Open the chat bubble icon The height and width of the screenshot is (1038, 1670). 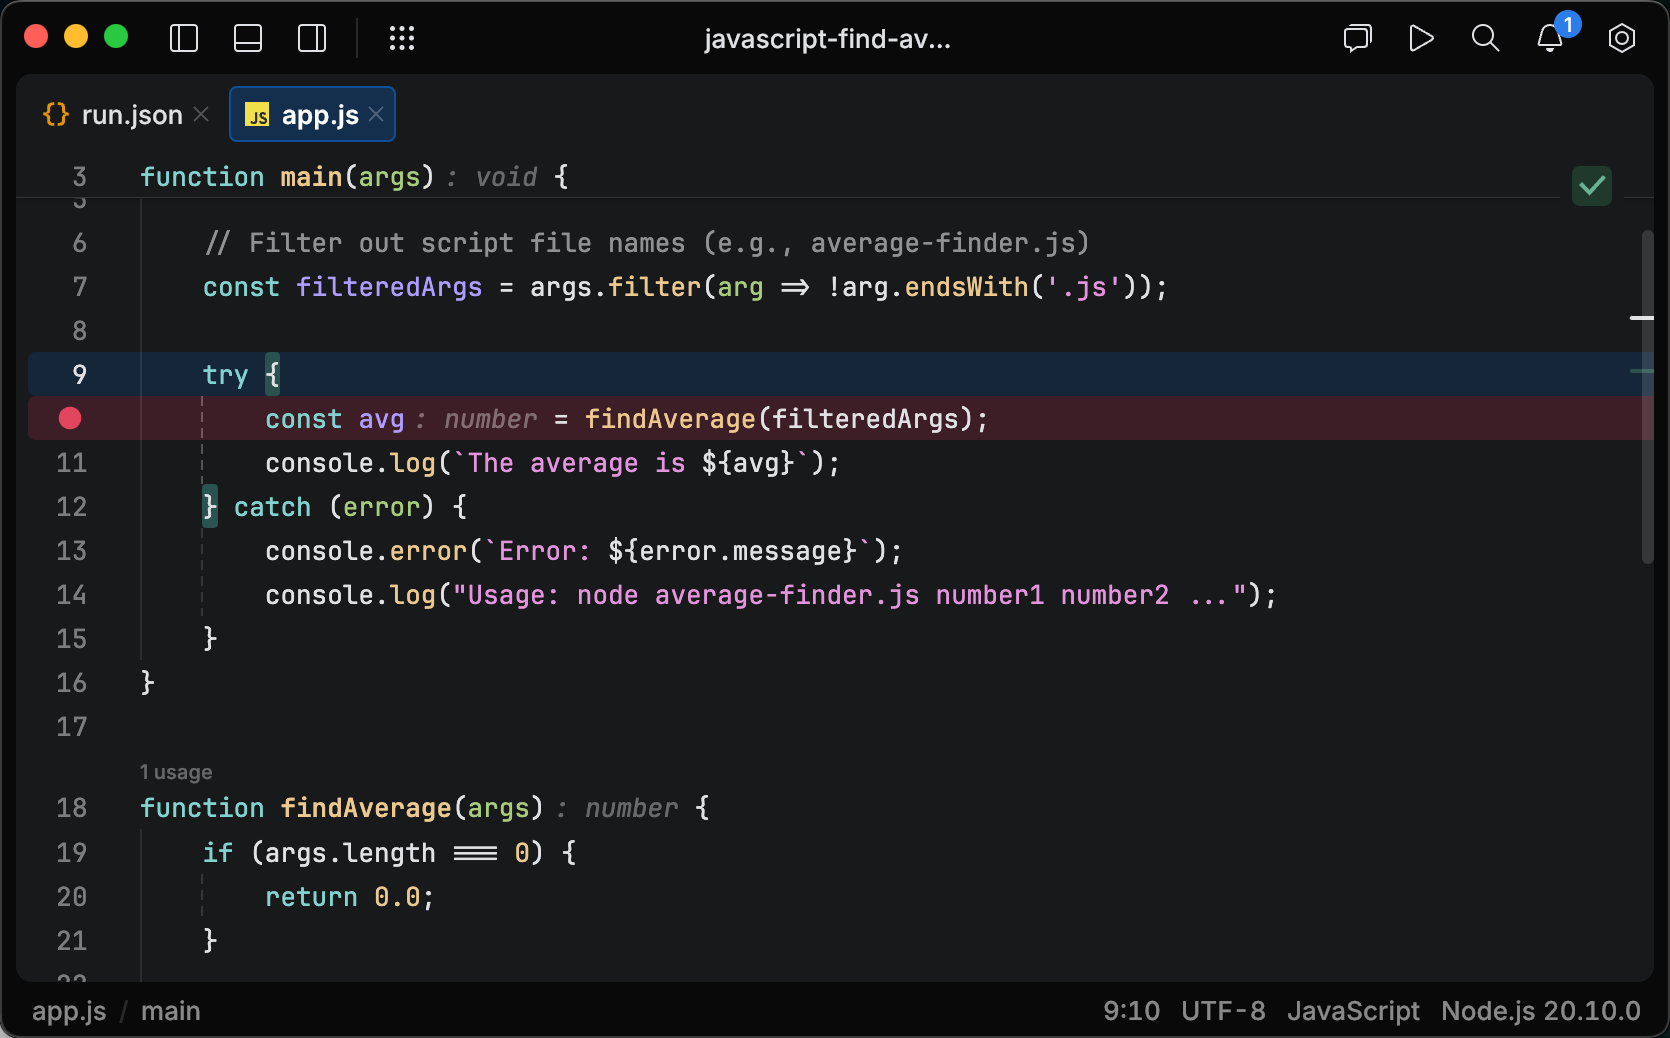point(1357,39)
